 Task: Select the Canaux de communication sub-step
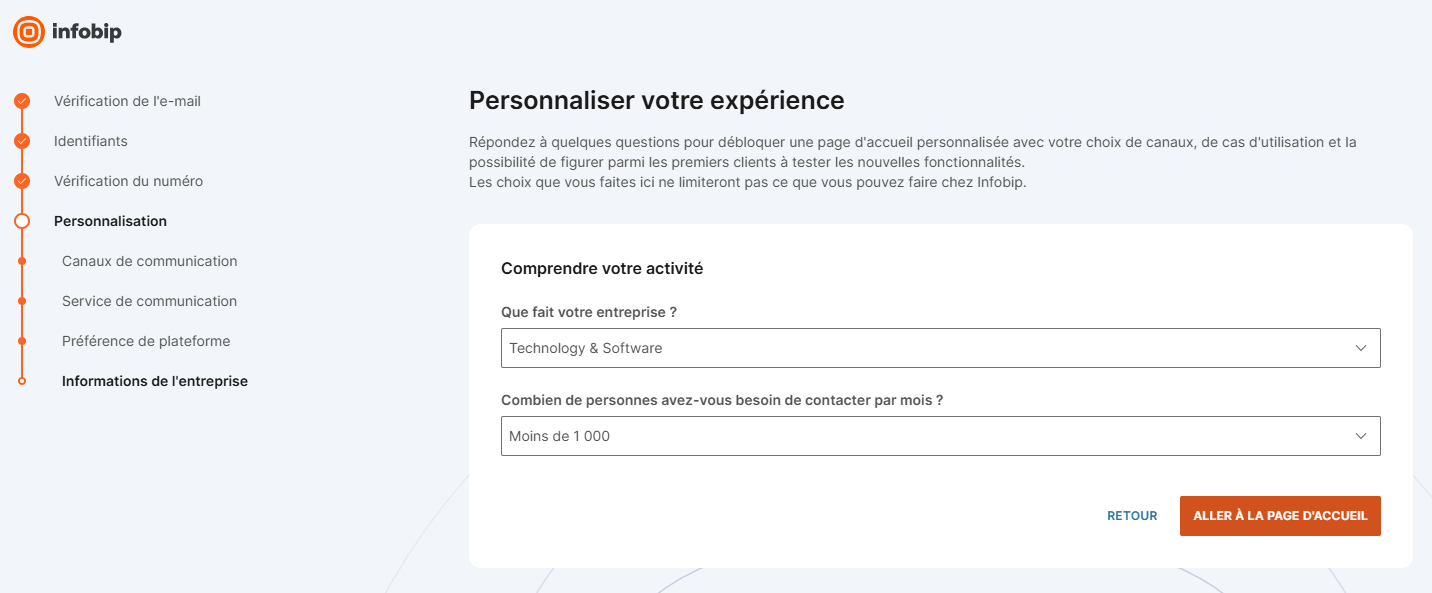point(150,261)
